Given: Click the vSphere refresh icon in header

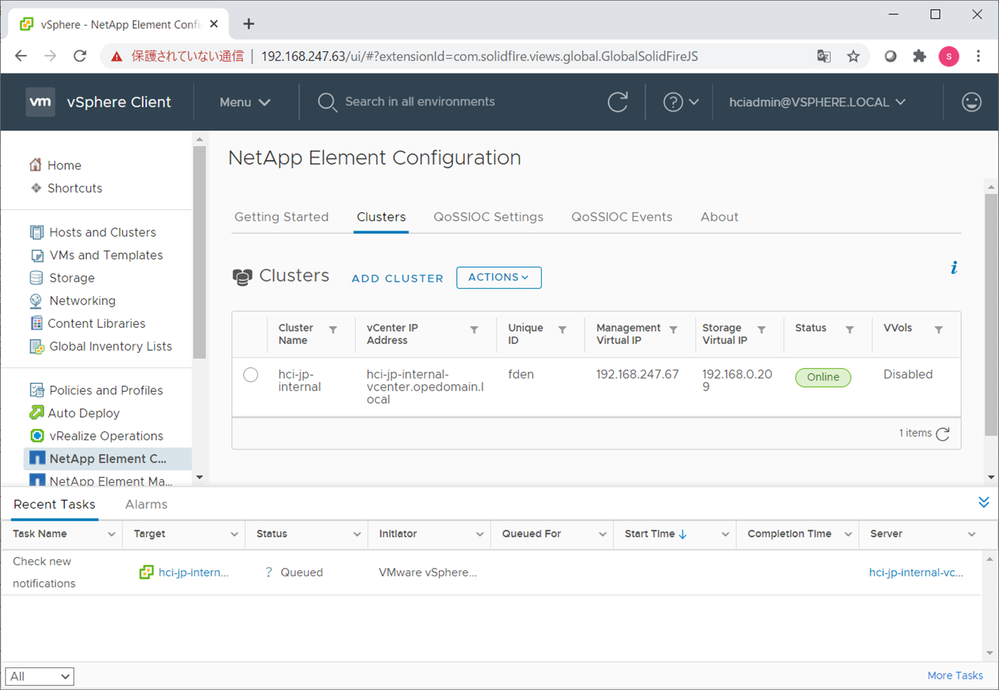Looking at the screenshot, I should pyautogui.click(x=618, y=102).
